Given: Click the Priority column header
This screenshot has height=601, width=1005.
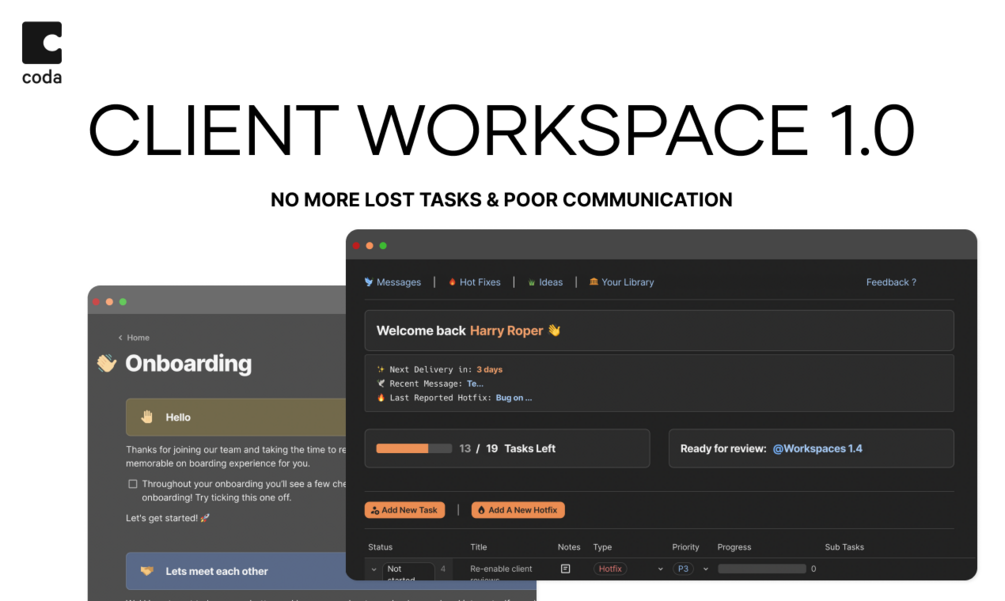Looking at the screenshot, I should 685,547.
